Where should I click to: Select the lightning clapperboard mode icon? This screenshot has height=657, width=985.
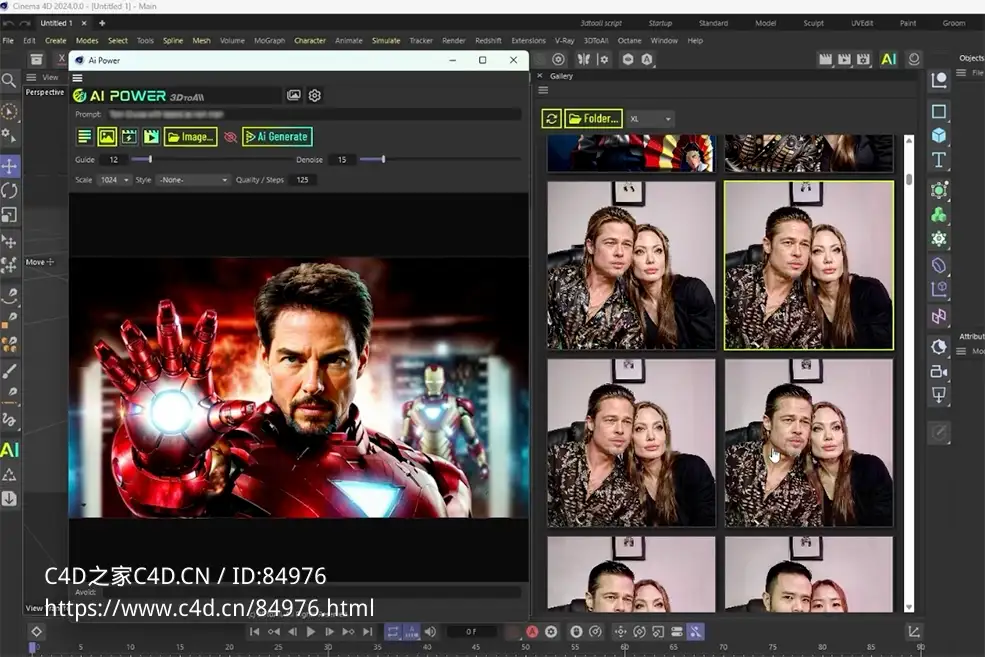pos(129,136)
